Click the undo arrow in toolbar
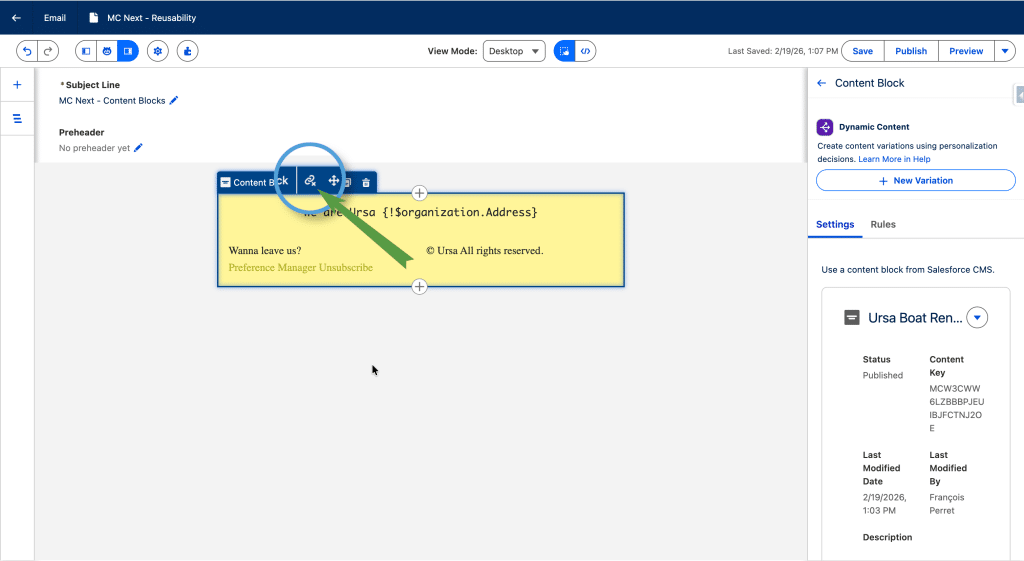 tap(27, 51)
